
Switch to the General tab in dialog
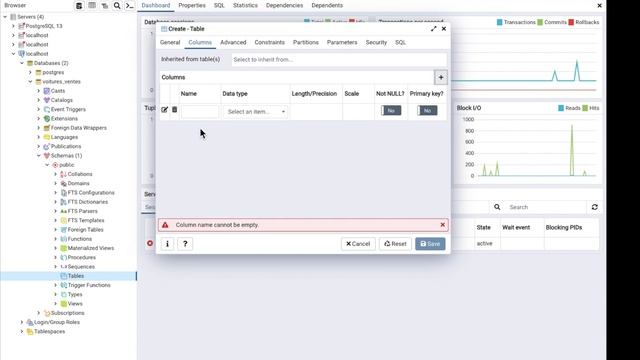click(170, 42)
